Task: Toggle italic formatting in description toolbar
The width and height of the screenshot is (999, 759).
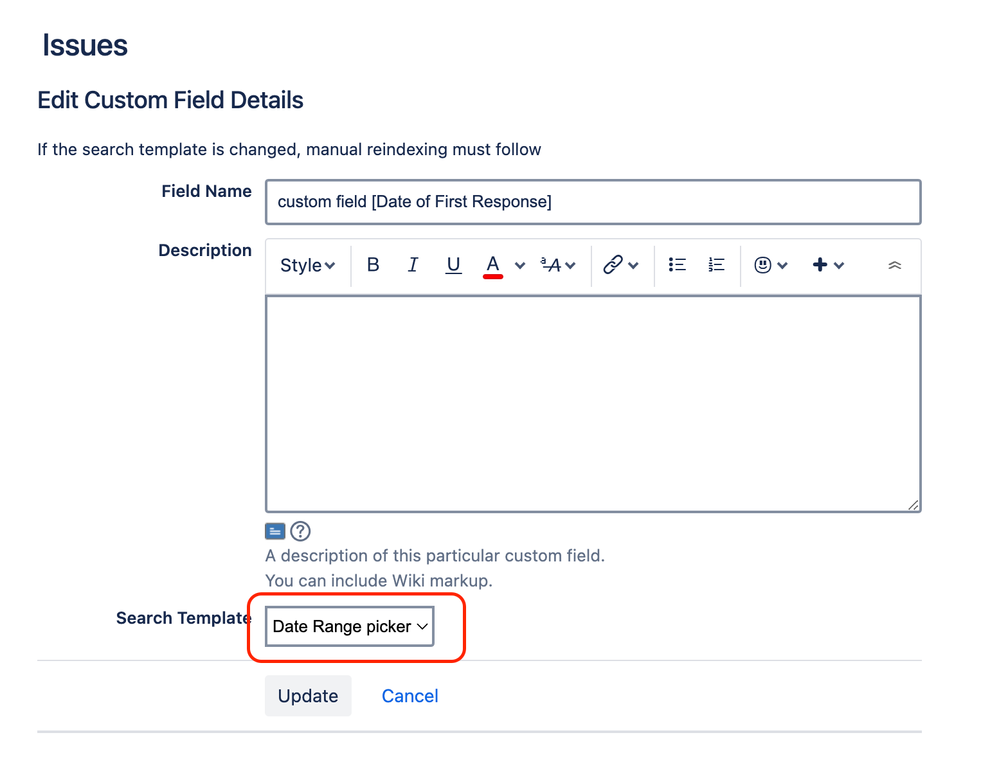Action: point(413,265)
